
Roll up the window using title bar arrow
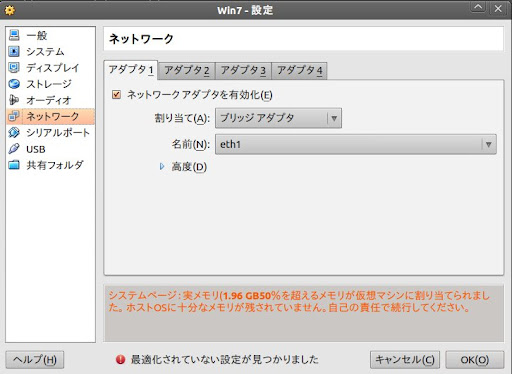(x=478, y=8)
